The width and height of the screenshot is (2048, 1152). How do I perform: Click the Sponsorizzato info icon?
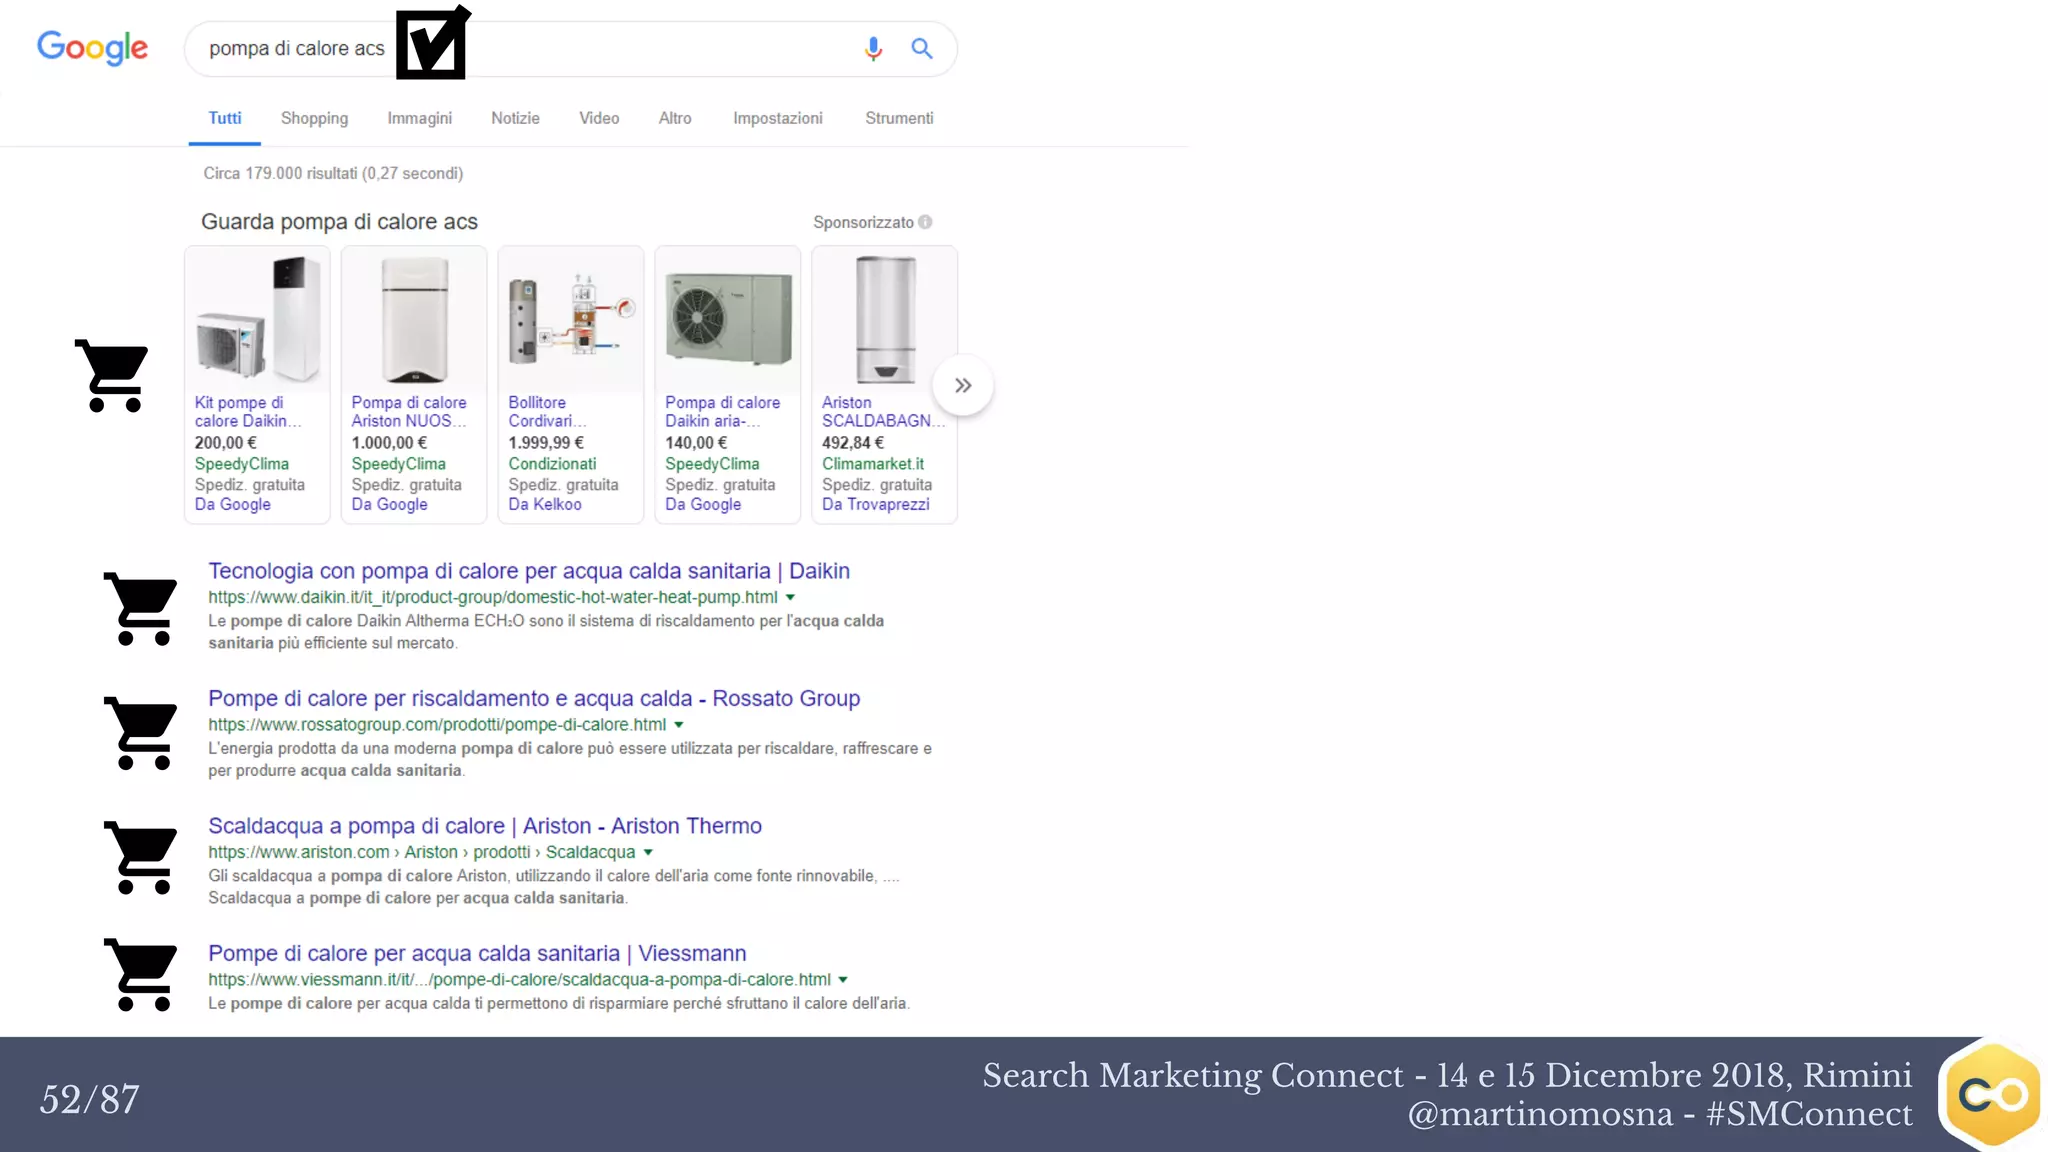[x=925, y=222]
